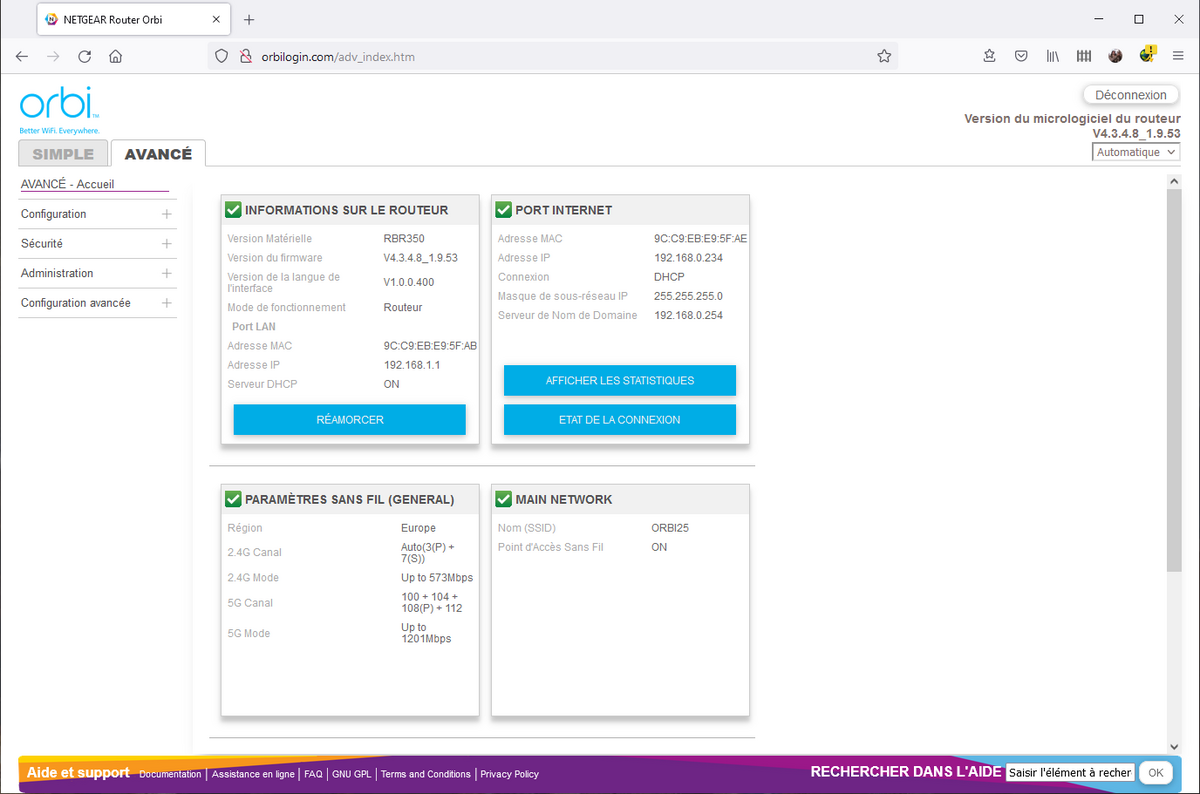Image resolution: width=1200 pixels, height=794 pixels.
Task: Bookmark this page with the star
Action: (x=884, y=57)
